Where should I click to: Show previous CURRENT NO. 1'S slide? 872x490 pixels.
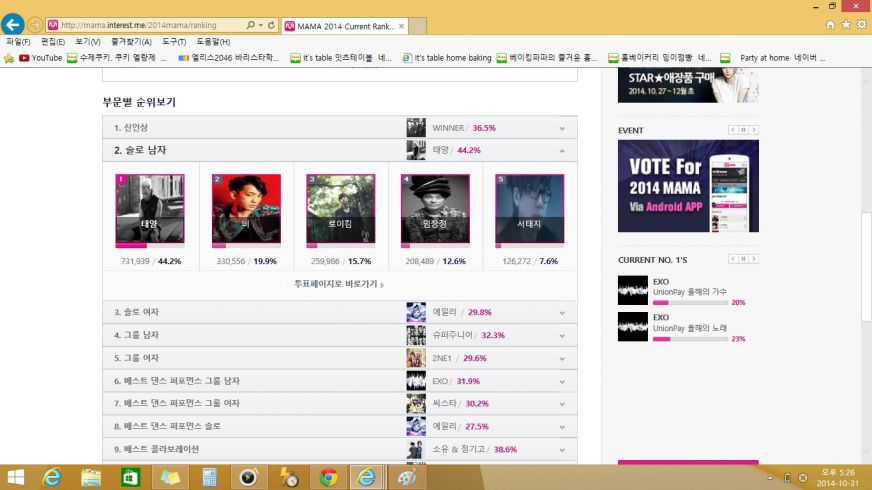733,259
